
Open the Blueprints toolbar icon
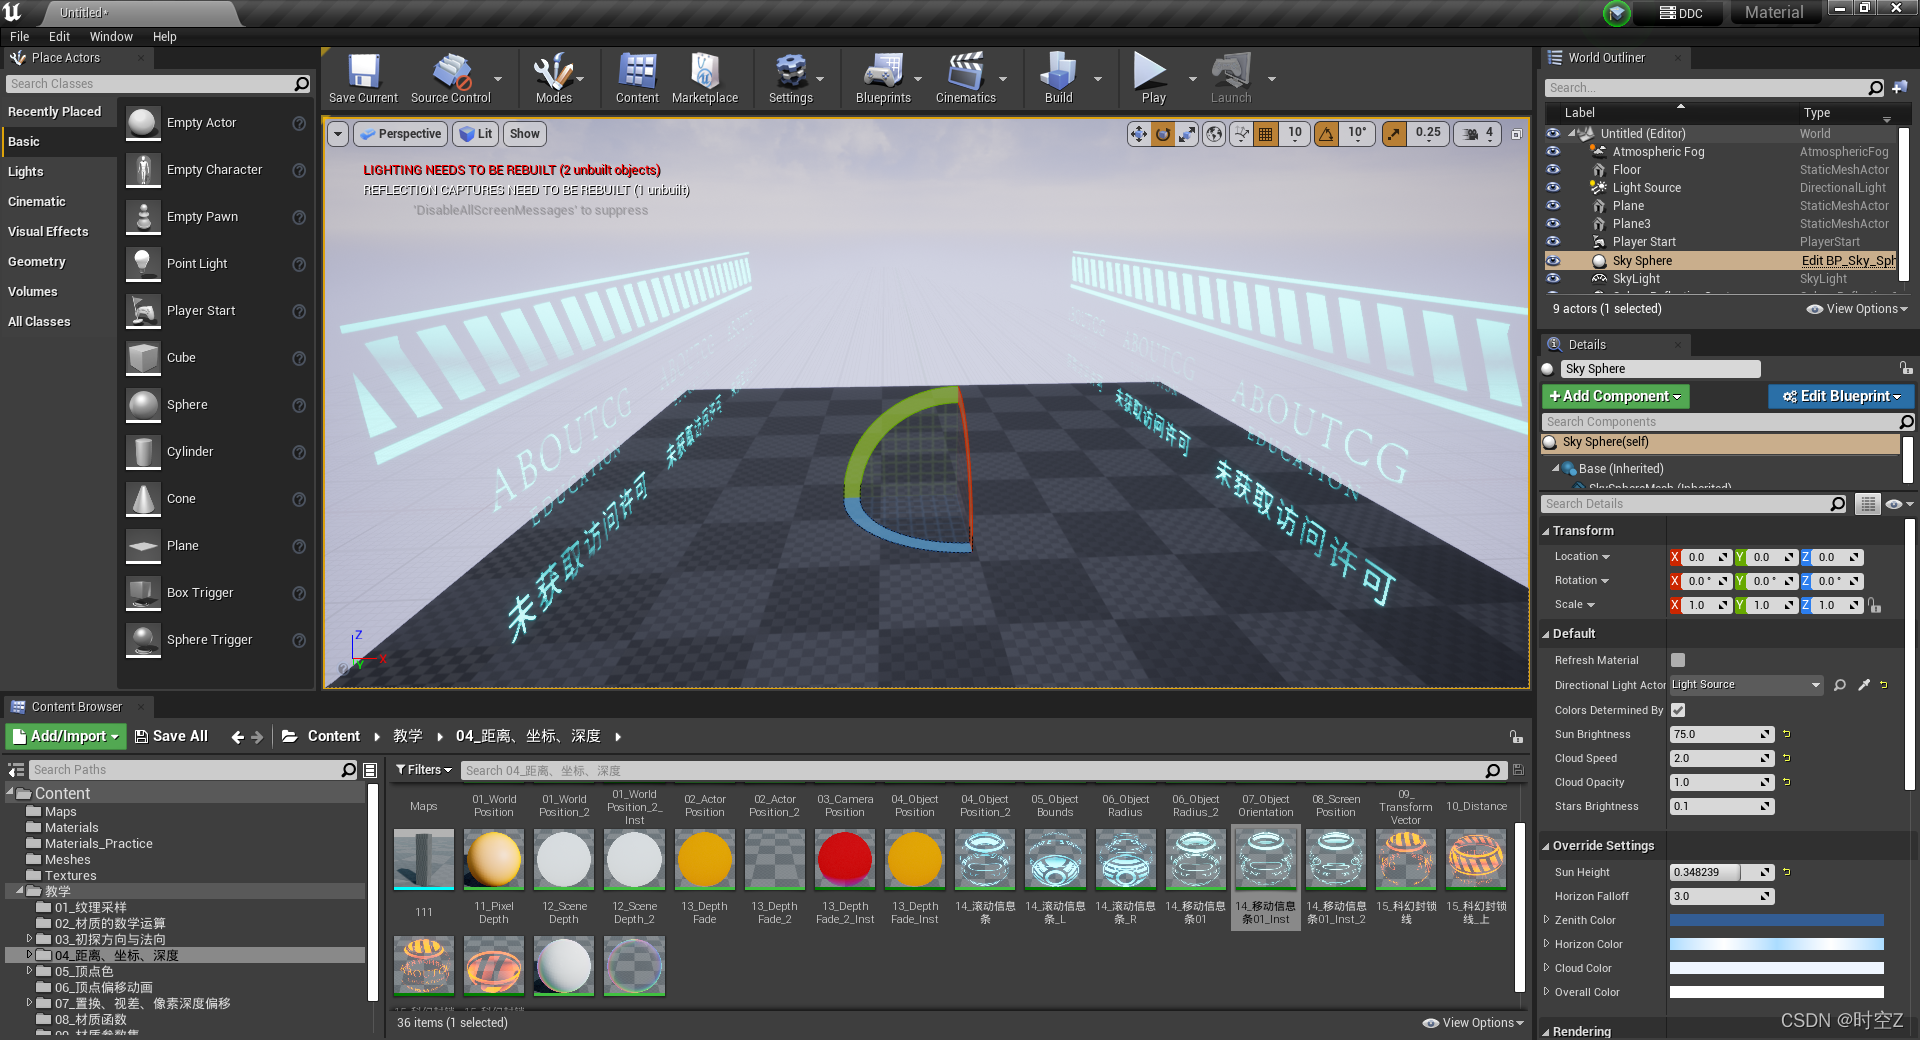coord(883,78)
